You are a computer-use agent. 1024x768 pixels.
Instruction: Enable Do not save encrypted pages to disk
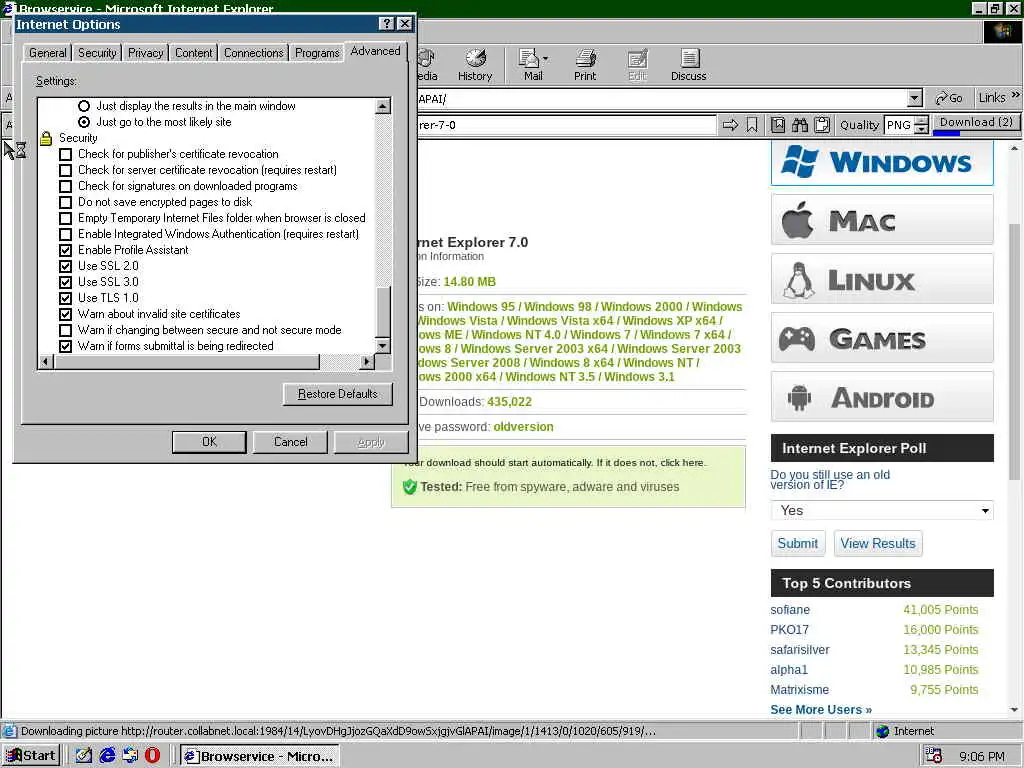65,202
